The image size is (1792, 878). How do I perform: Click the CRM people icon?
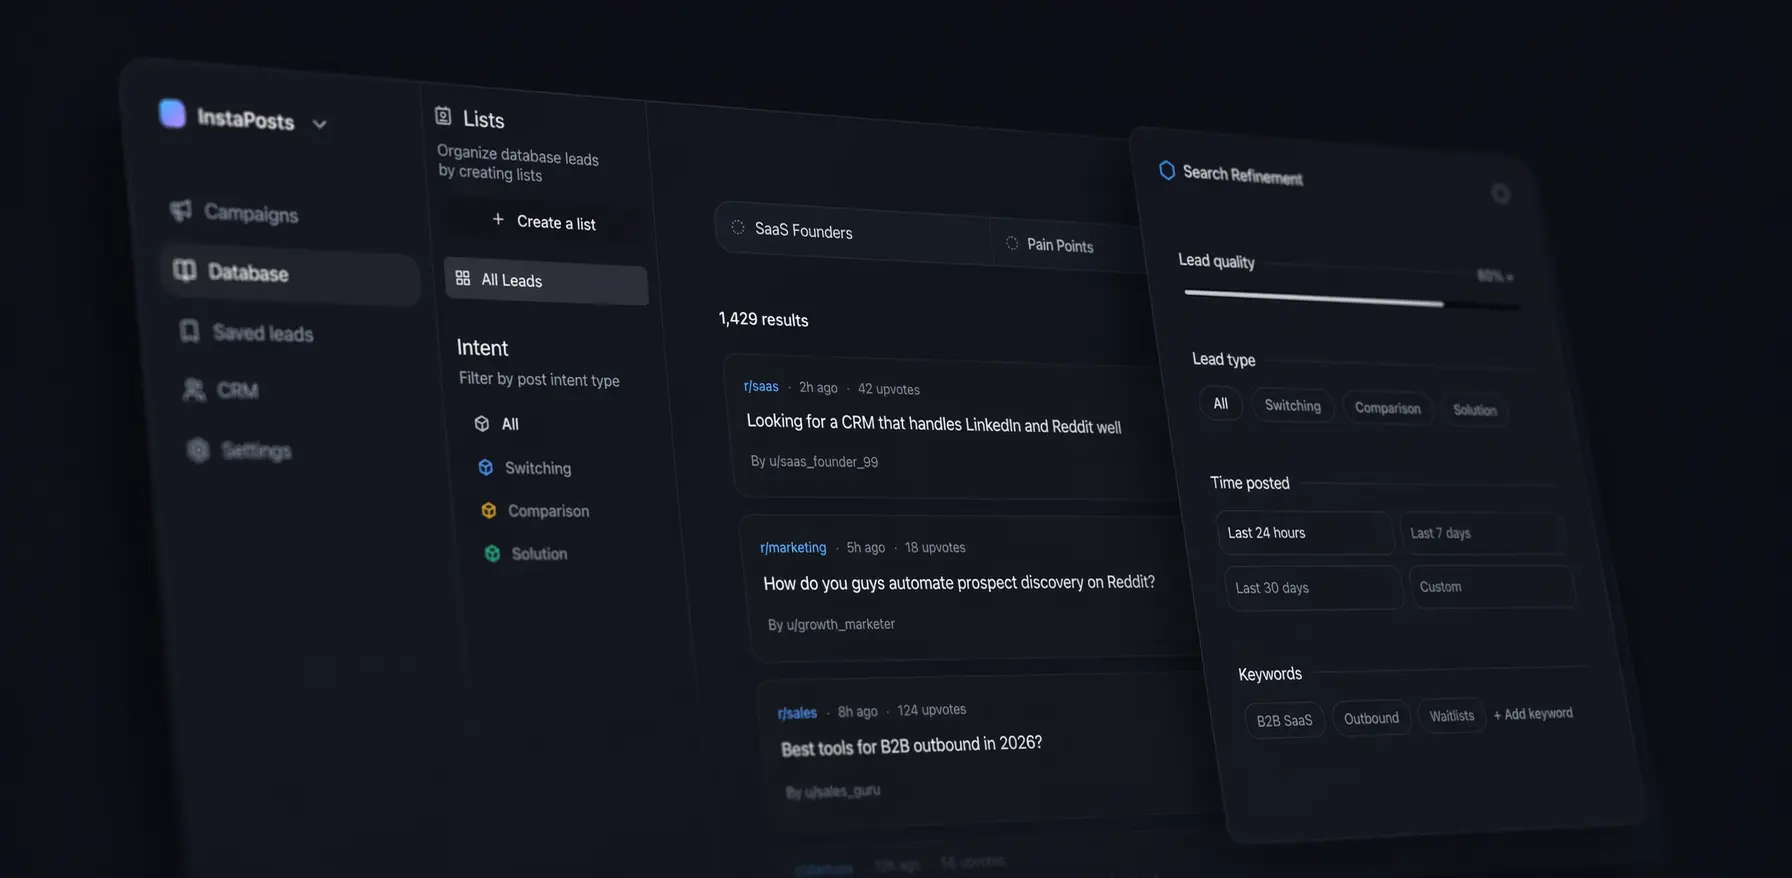click(193, 389)
